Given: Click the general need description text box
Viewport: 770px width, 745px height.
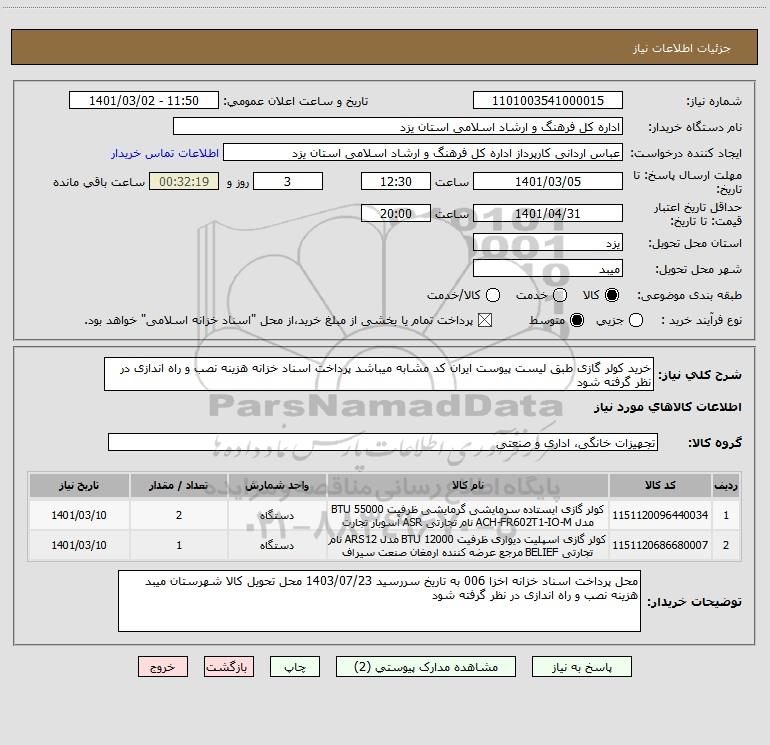Looking at the screenshot, I should click(379, 374).
